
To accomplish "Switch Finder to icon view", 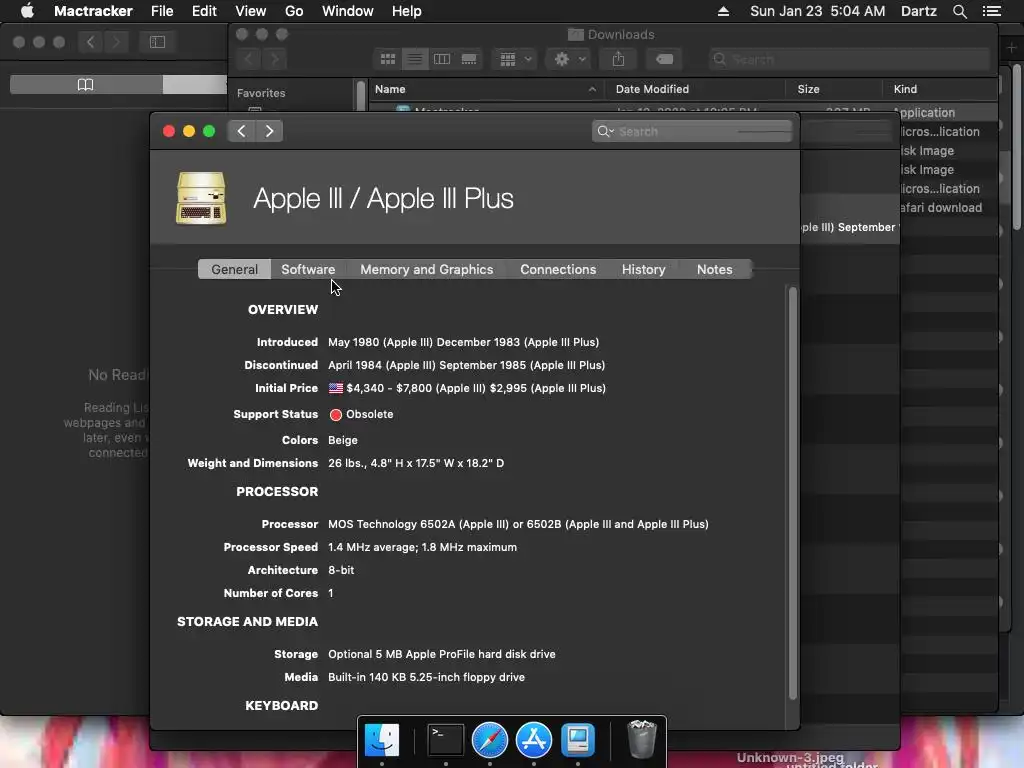I will [387, 59].
